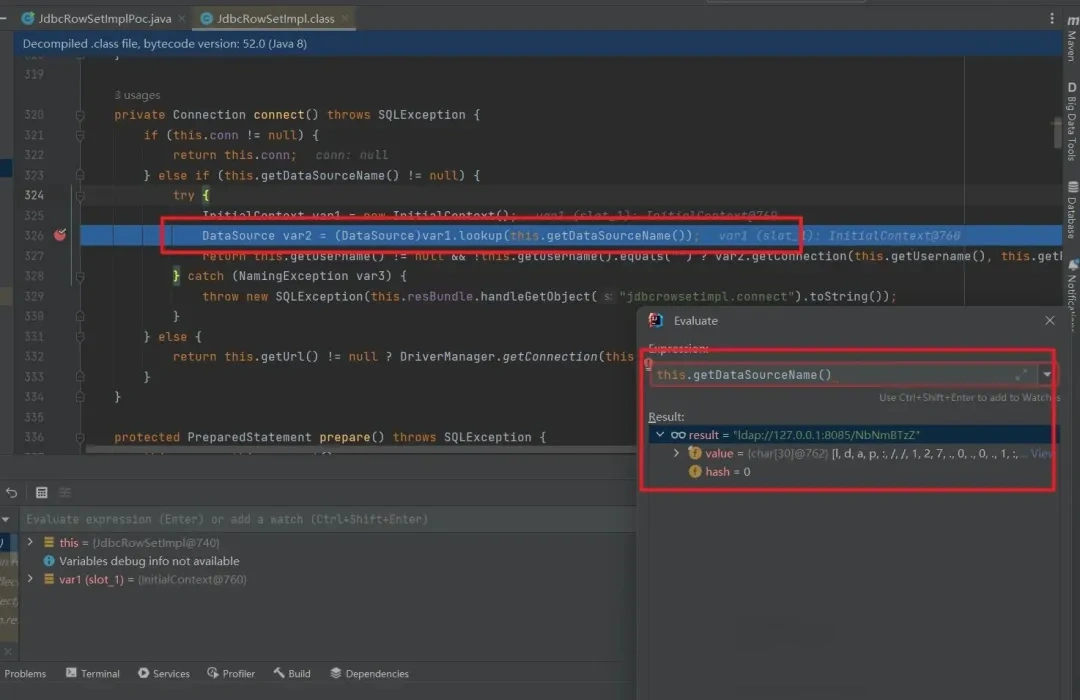Open the Dependencies tool window
Viewport: 1080px width, 700px height.
369,674
